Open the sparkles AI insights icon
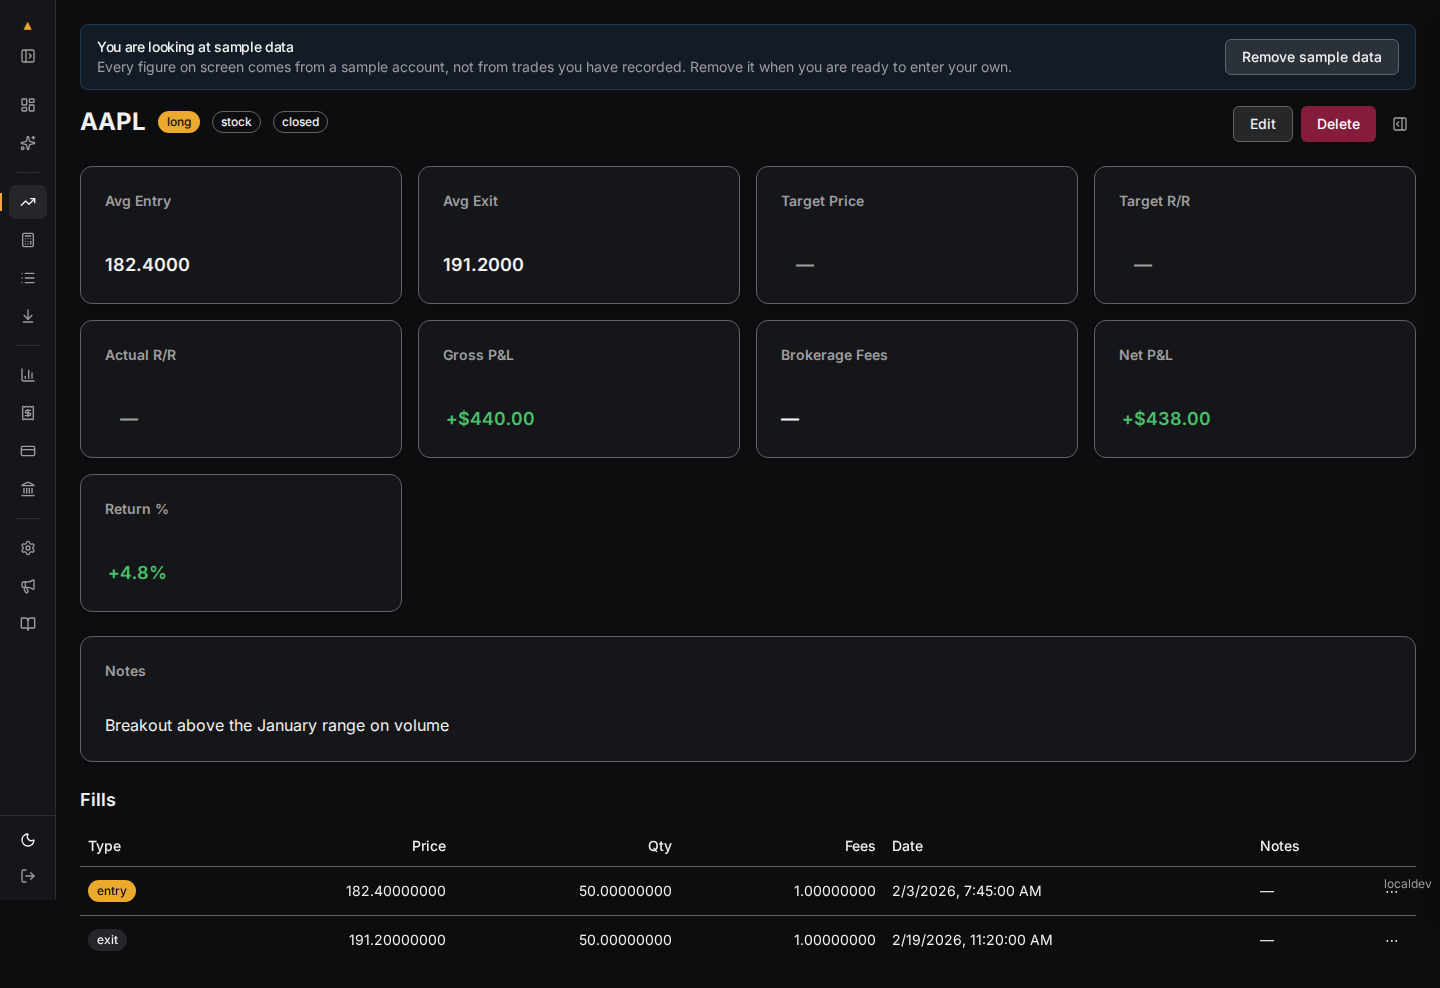 pyautogui.click(x=28, y=143)
